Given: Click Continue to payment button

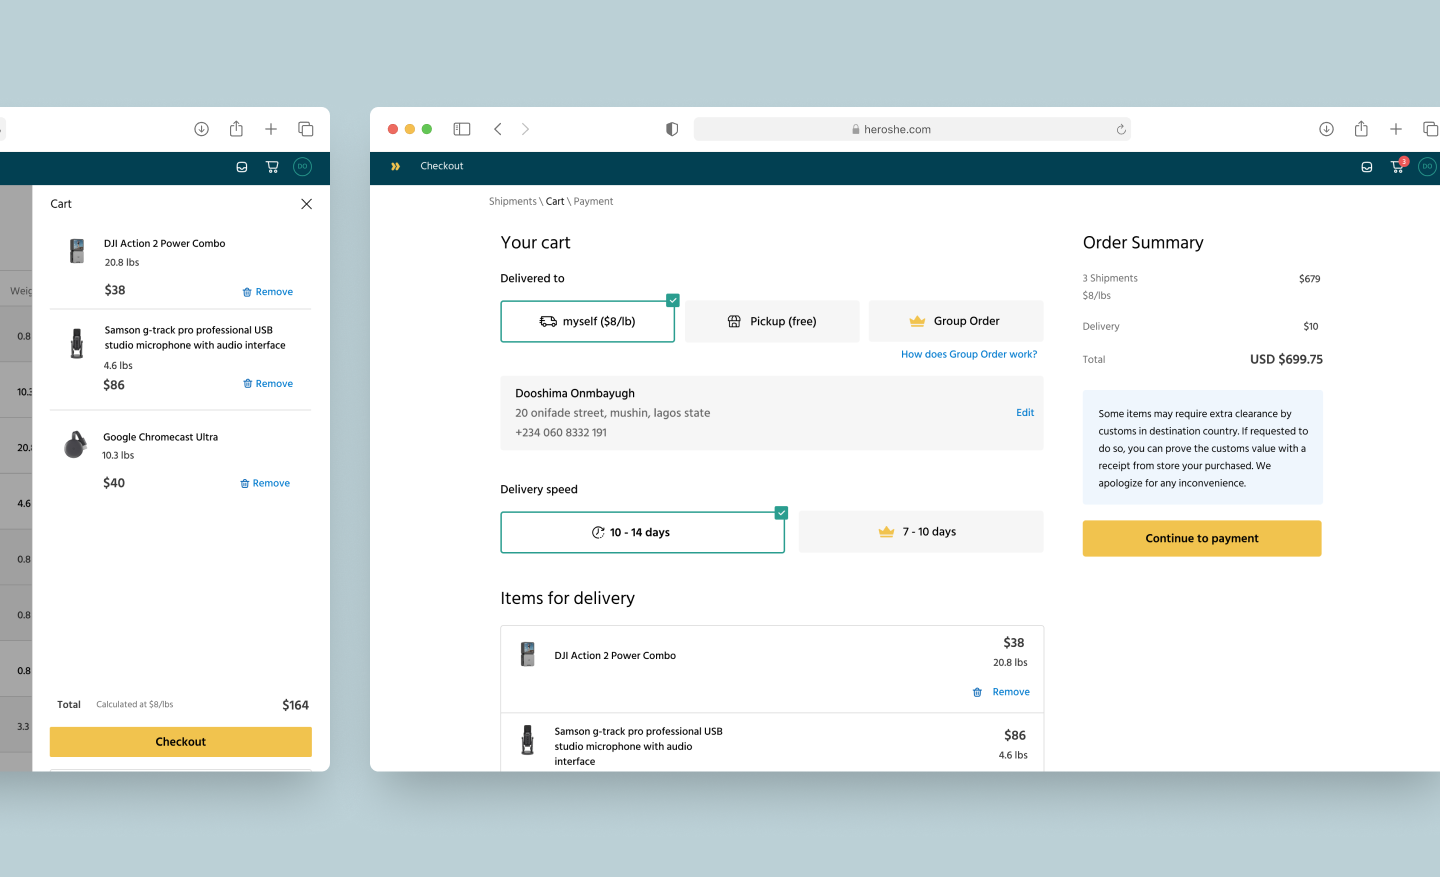Looking at the screenshot, I should 1201,538.
